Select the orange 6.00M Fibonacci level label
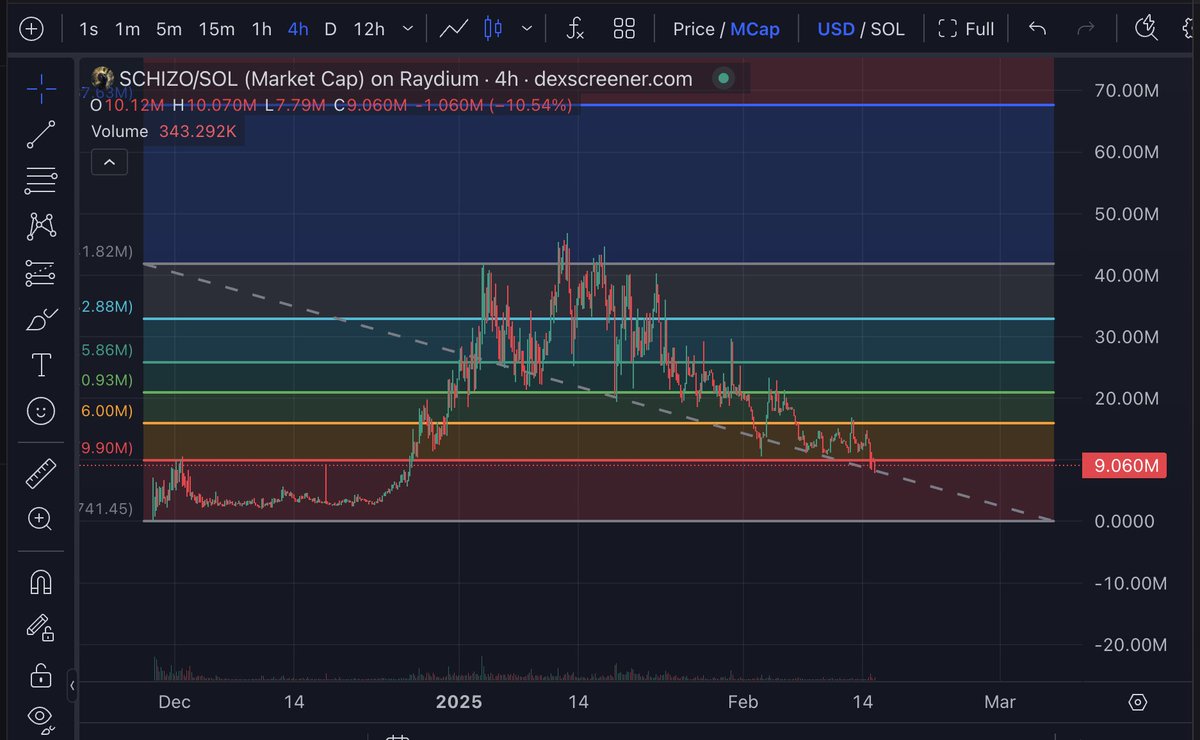Image resolution: width=1200 pixels, height=740 pixels. coord(107,411)
